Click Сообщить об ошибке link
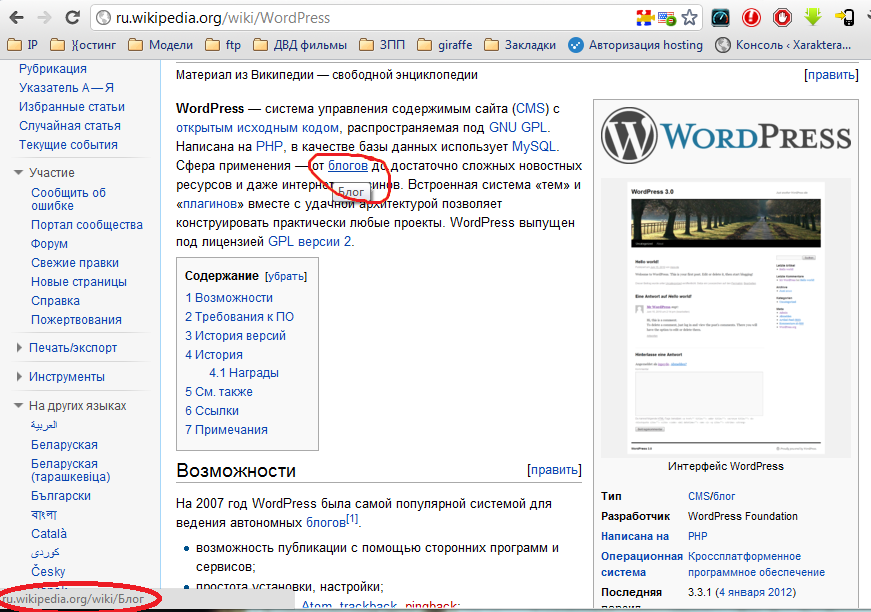 pyautogui.click(x=68, y=199)
